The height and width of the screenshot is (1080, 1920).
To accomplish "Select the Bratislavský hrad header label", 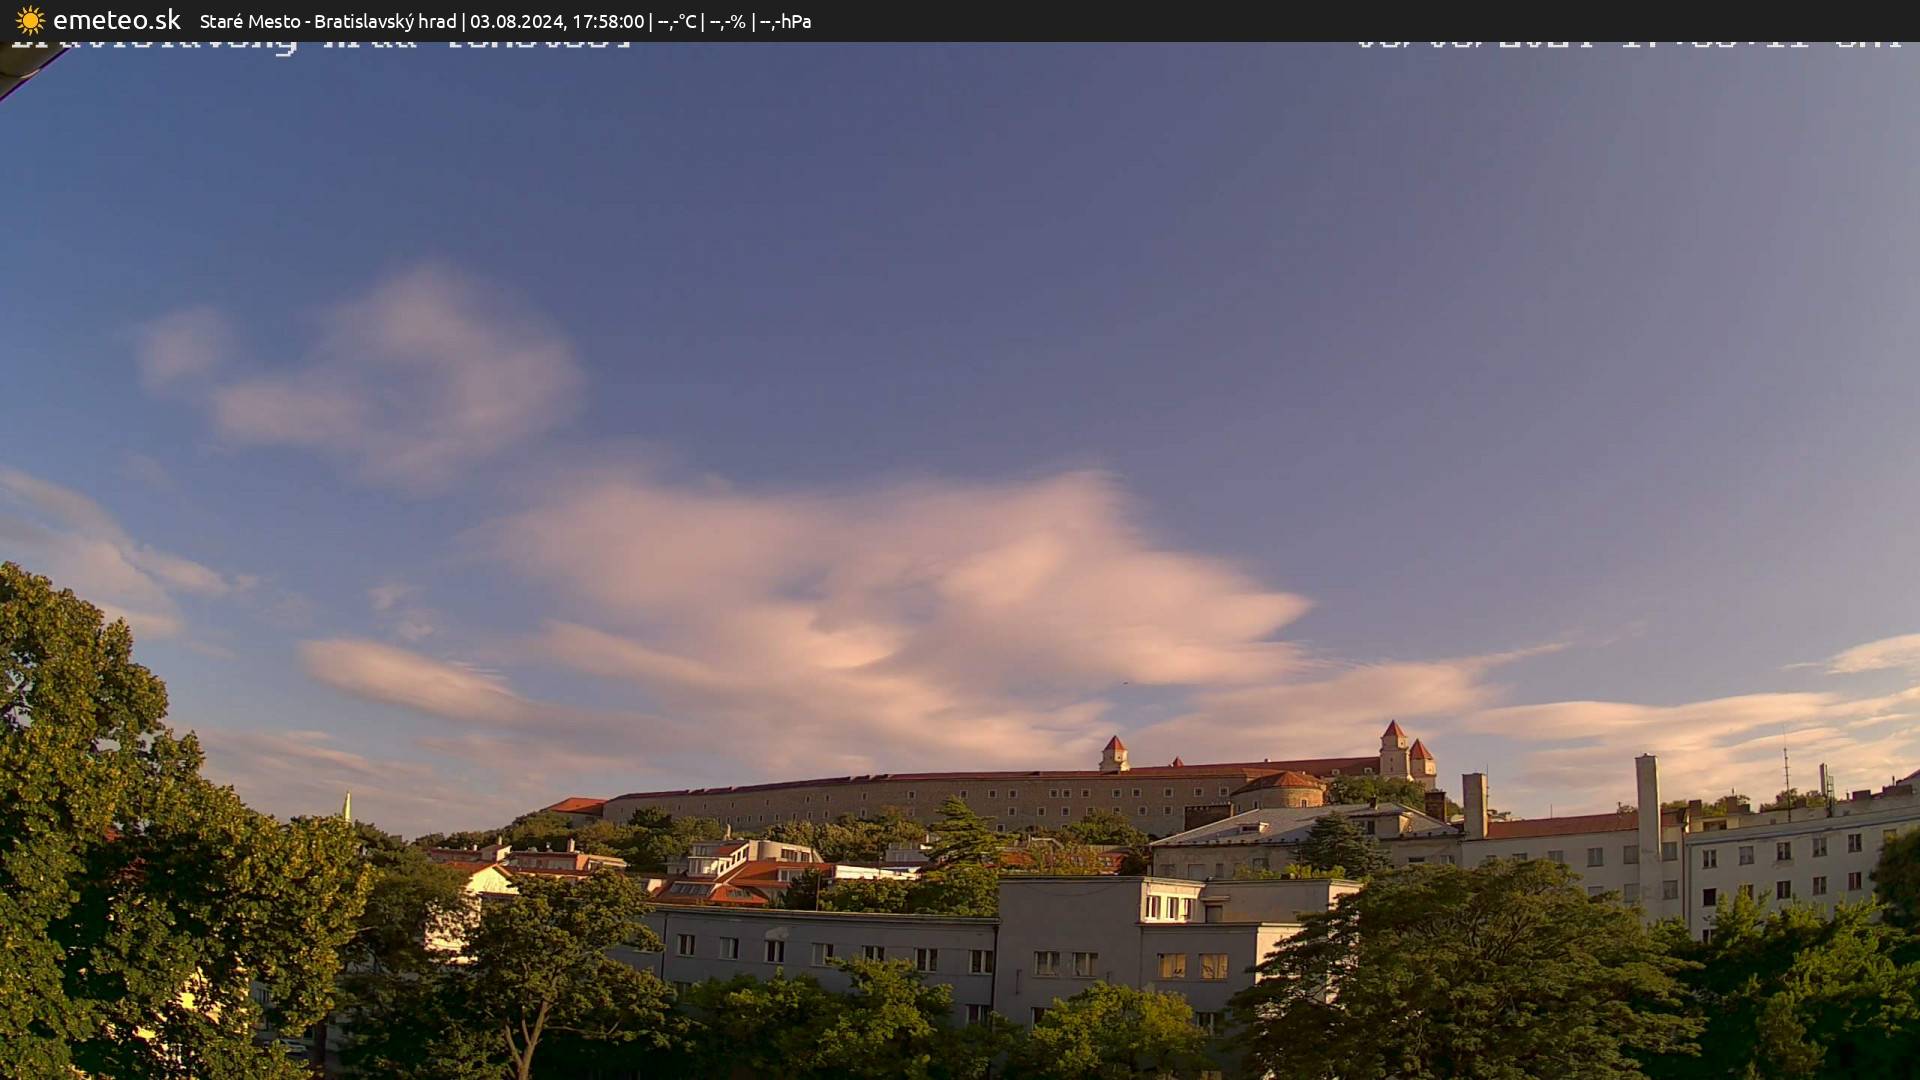I will click(388, 21).
